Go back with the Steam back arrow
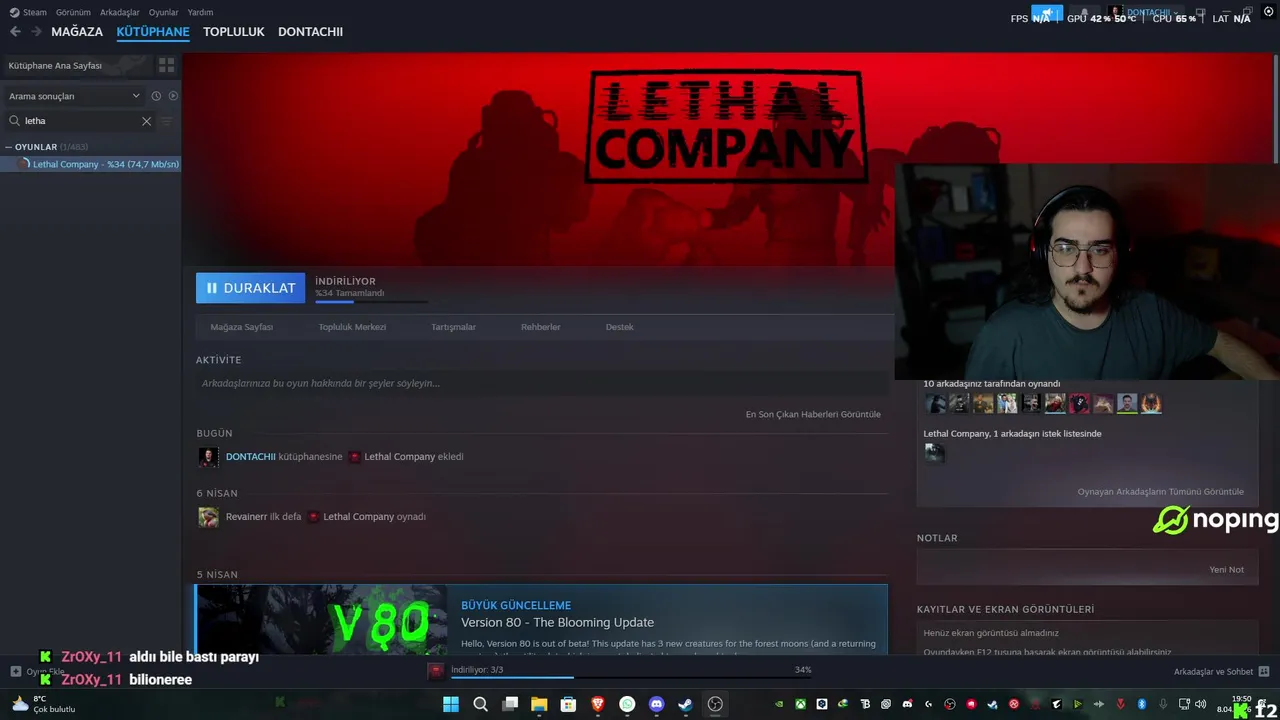Image resolution: width=1280 pixels, height=720 pixels. point(15,32)
